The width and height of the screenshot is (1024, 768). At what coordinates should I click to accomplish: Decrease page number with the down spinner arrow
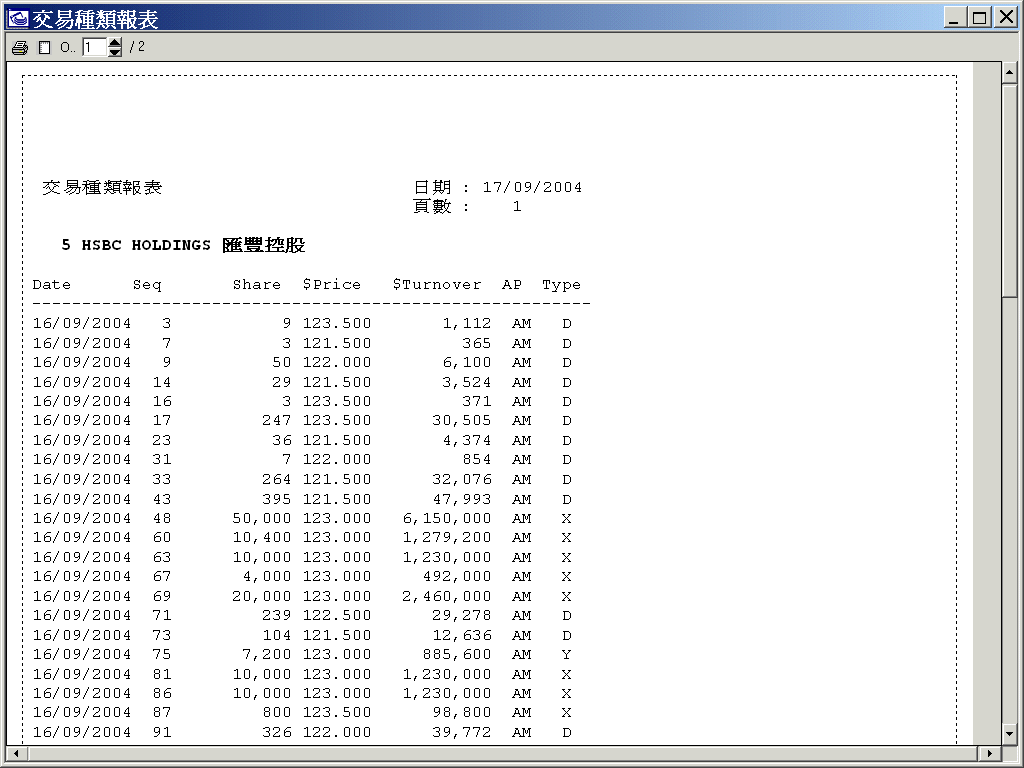coord(115,52)
